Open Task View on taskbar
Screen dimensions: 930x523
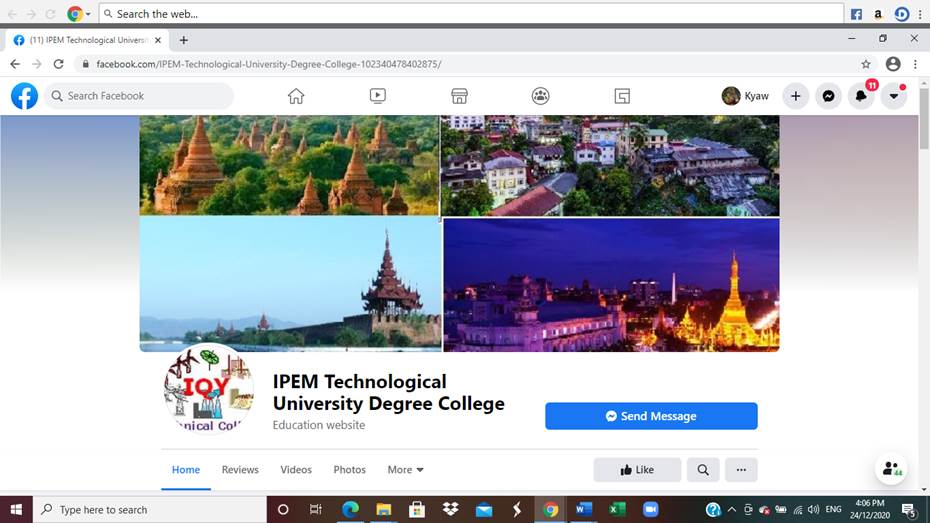[x=316, y=510]
